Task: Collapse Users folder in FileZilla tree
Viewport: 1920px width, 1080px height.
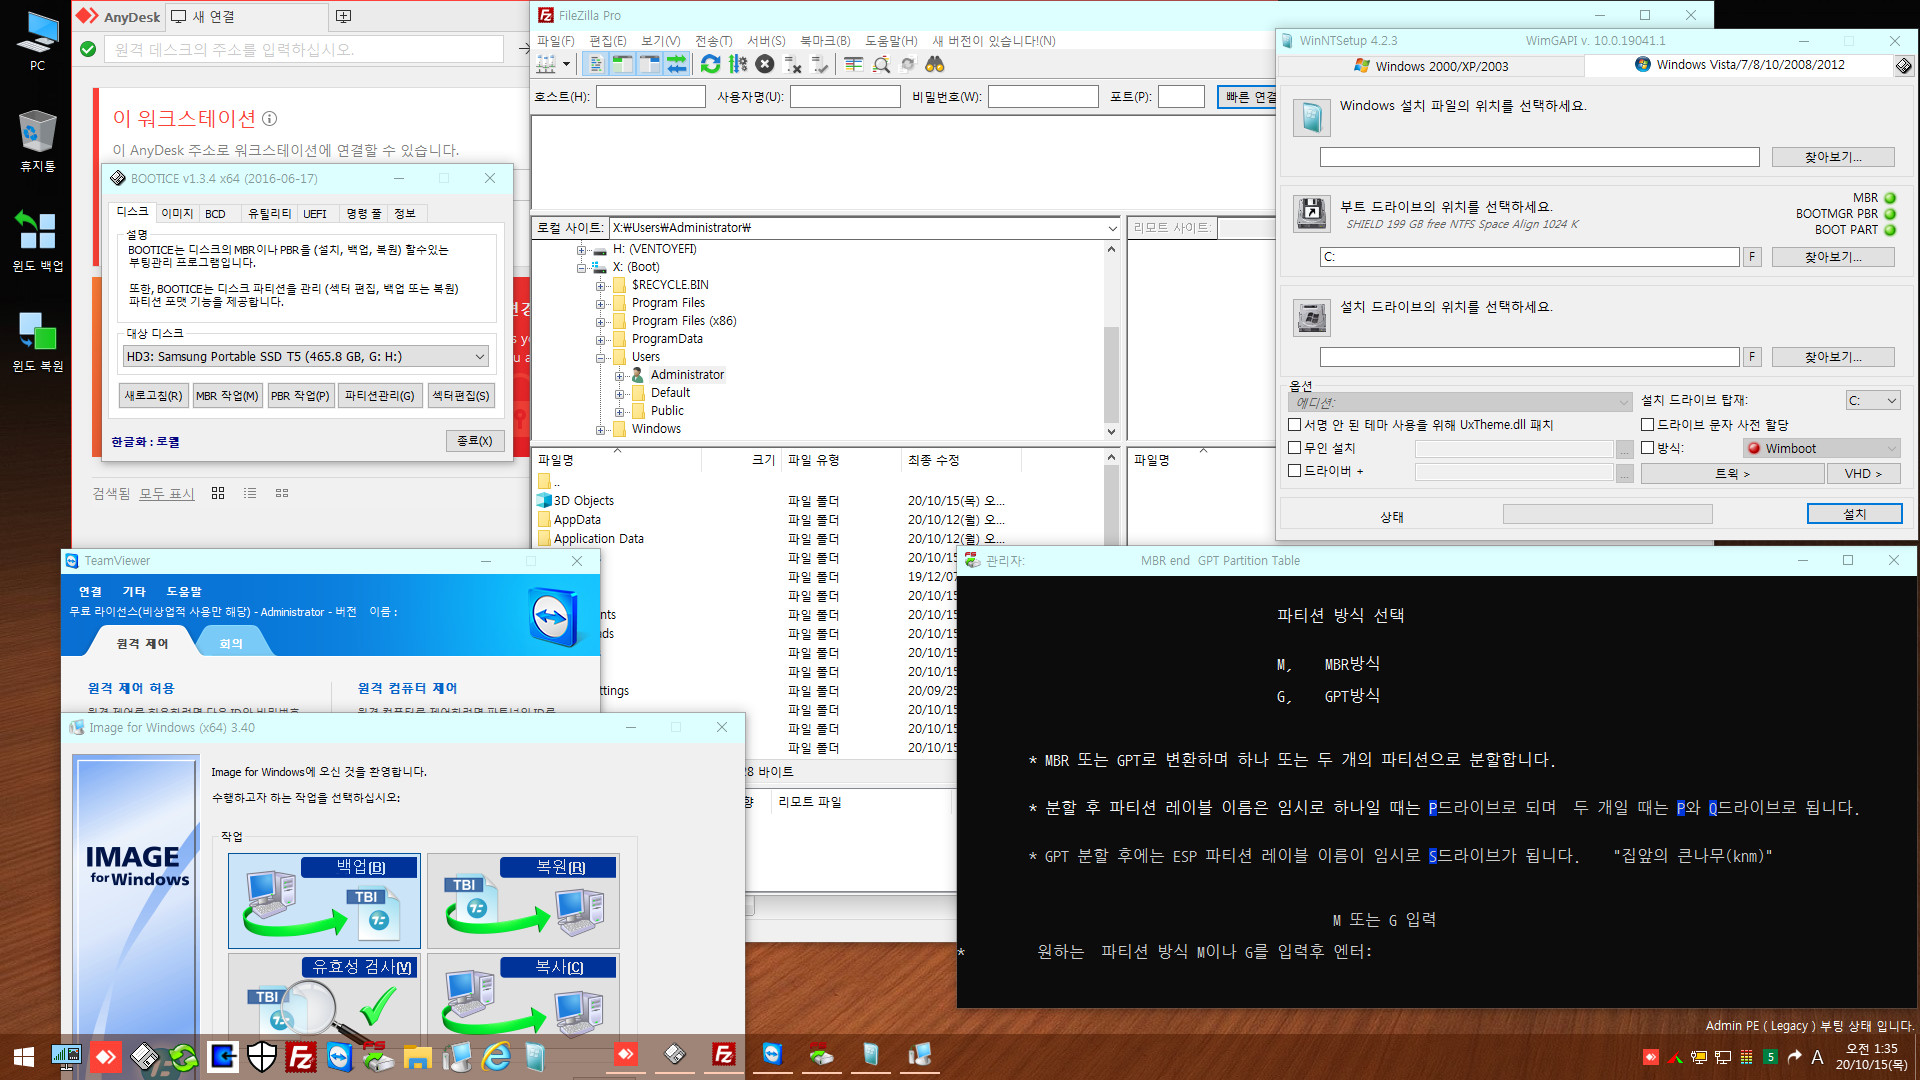Action: 600,357
